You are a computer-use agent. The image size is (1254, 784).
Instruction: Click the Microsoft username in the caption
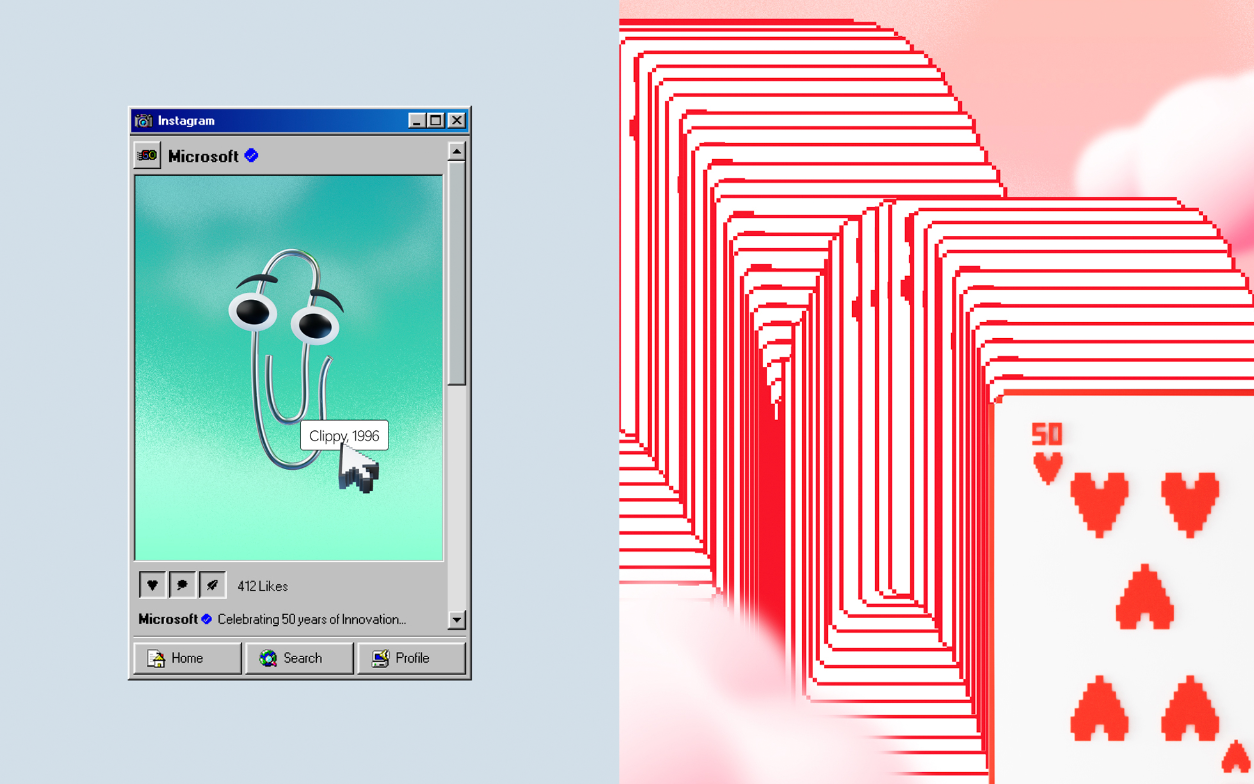click(168, 619)
